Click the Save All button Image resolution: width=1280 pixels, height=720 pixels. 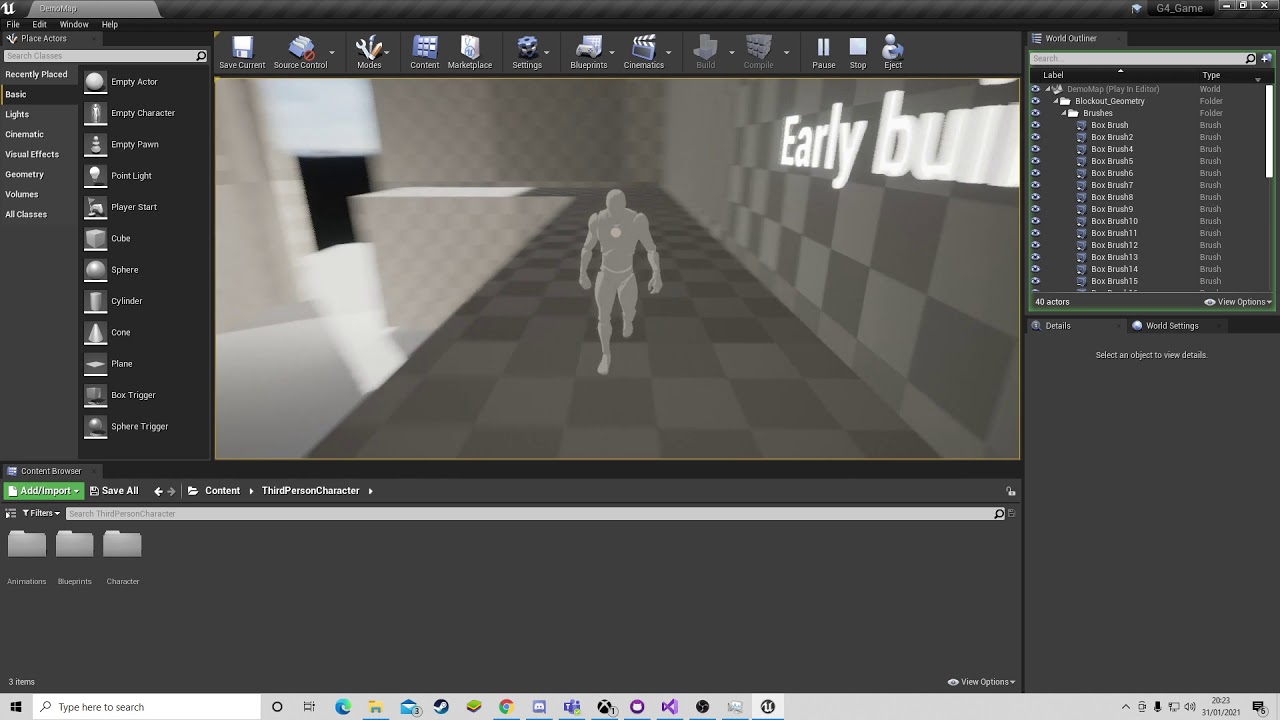click(x=113, y=491)
